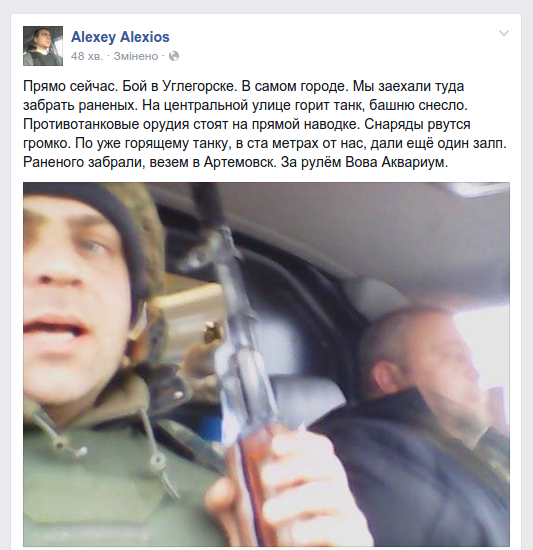This screenshot has width=533, height=550.
Task: View edit history via Змінено link
Action: [136, 56]
